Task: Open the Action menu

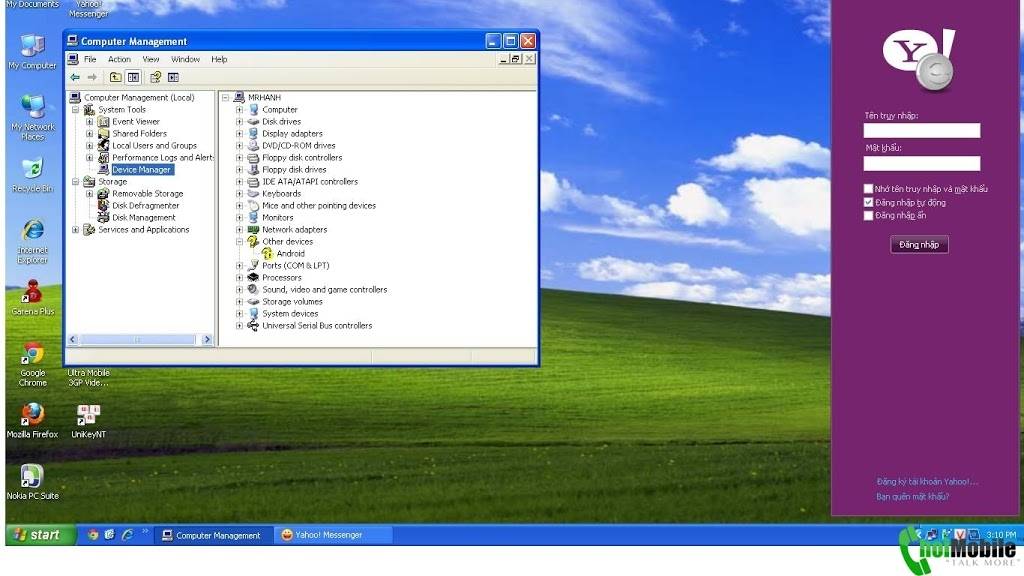Action: [120, 59]
